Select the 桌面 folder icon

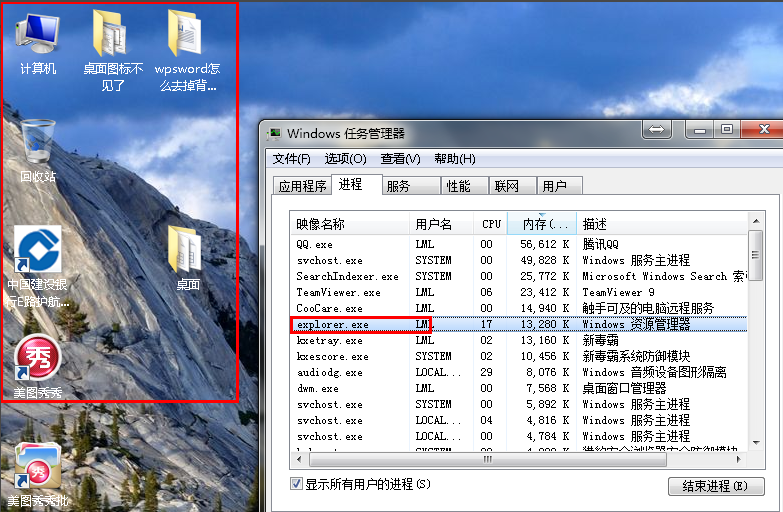point(188,258)
